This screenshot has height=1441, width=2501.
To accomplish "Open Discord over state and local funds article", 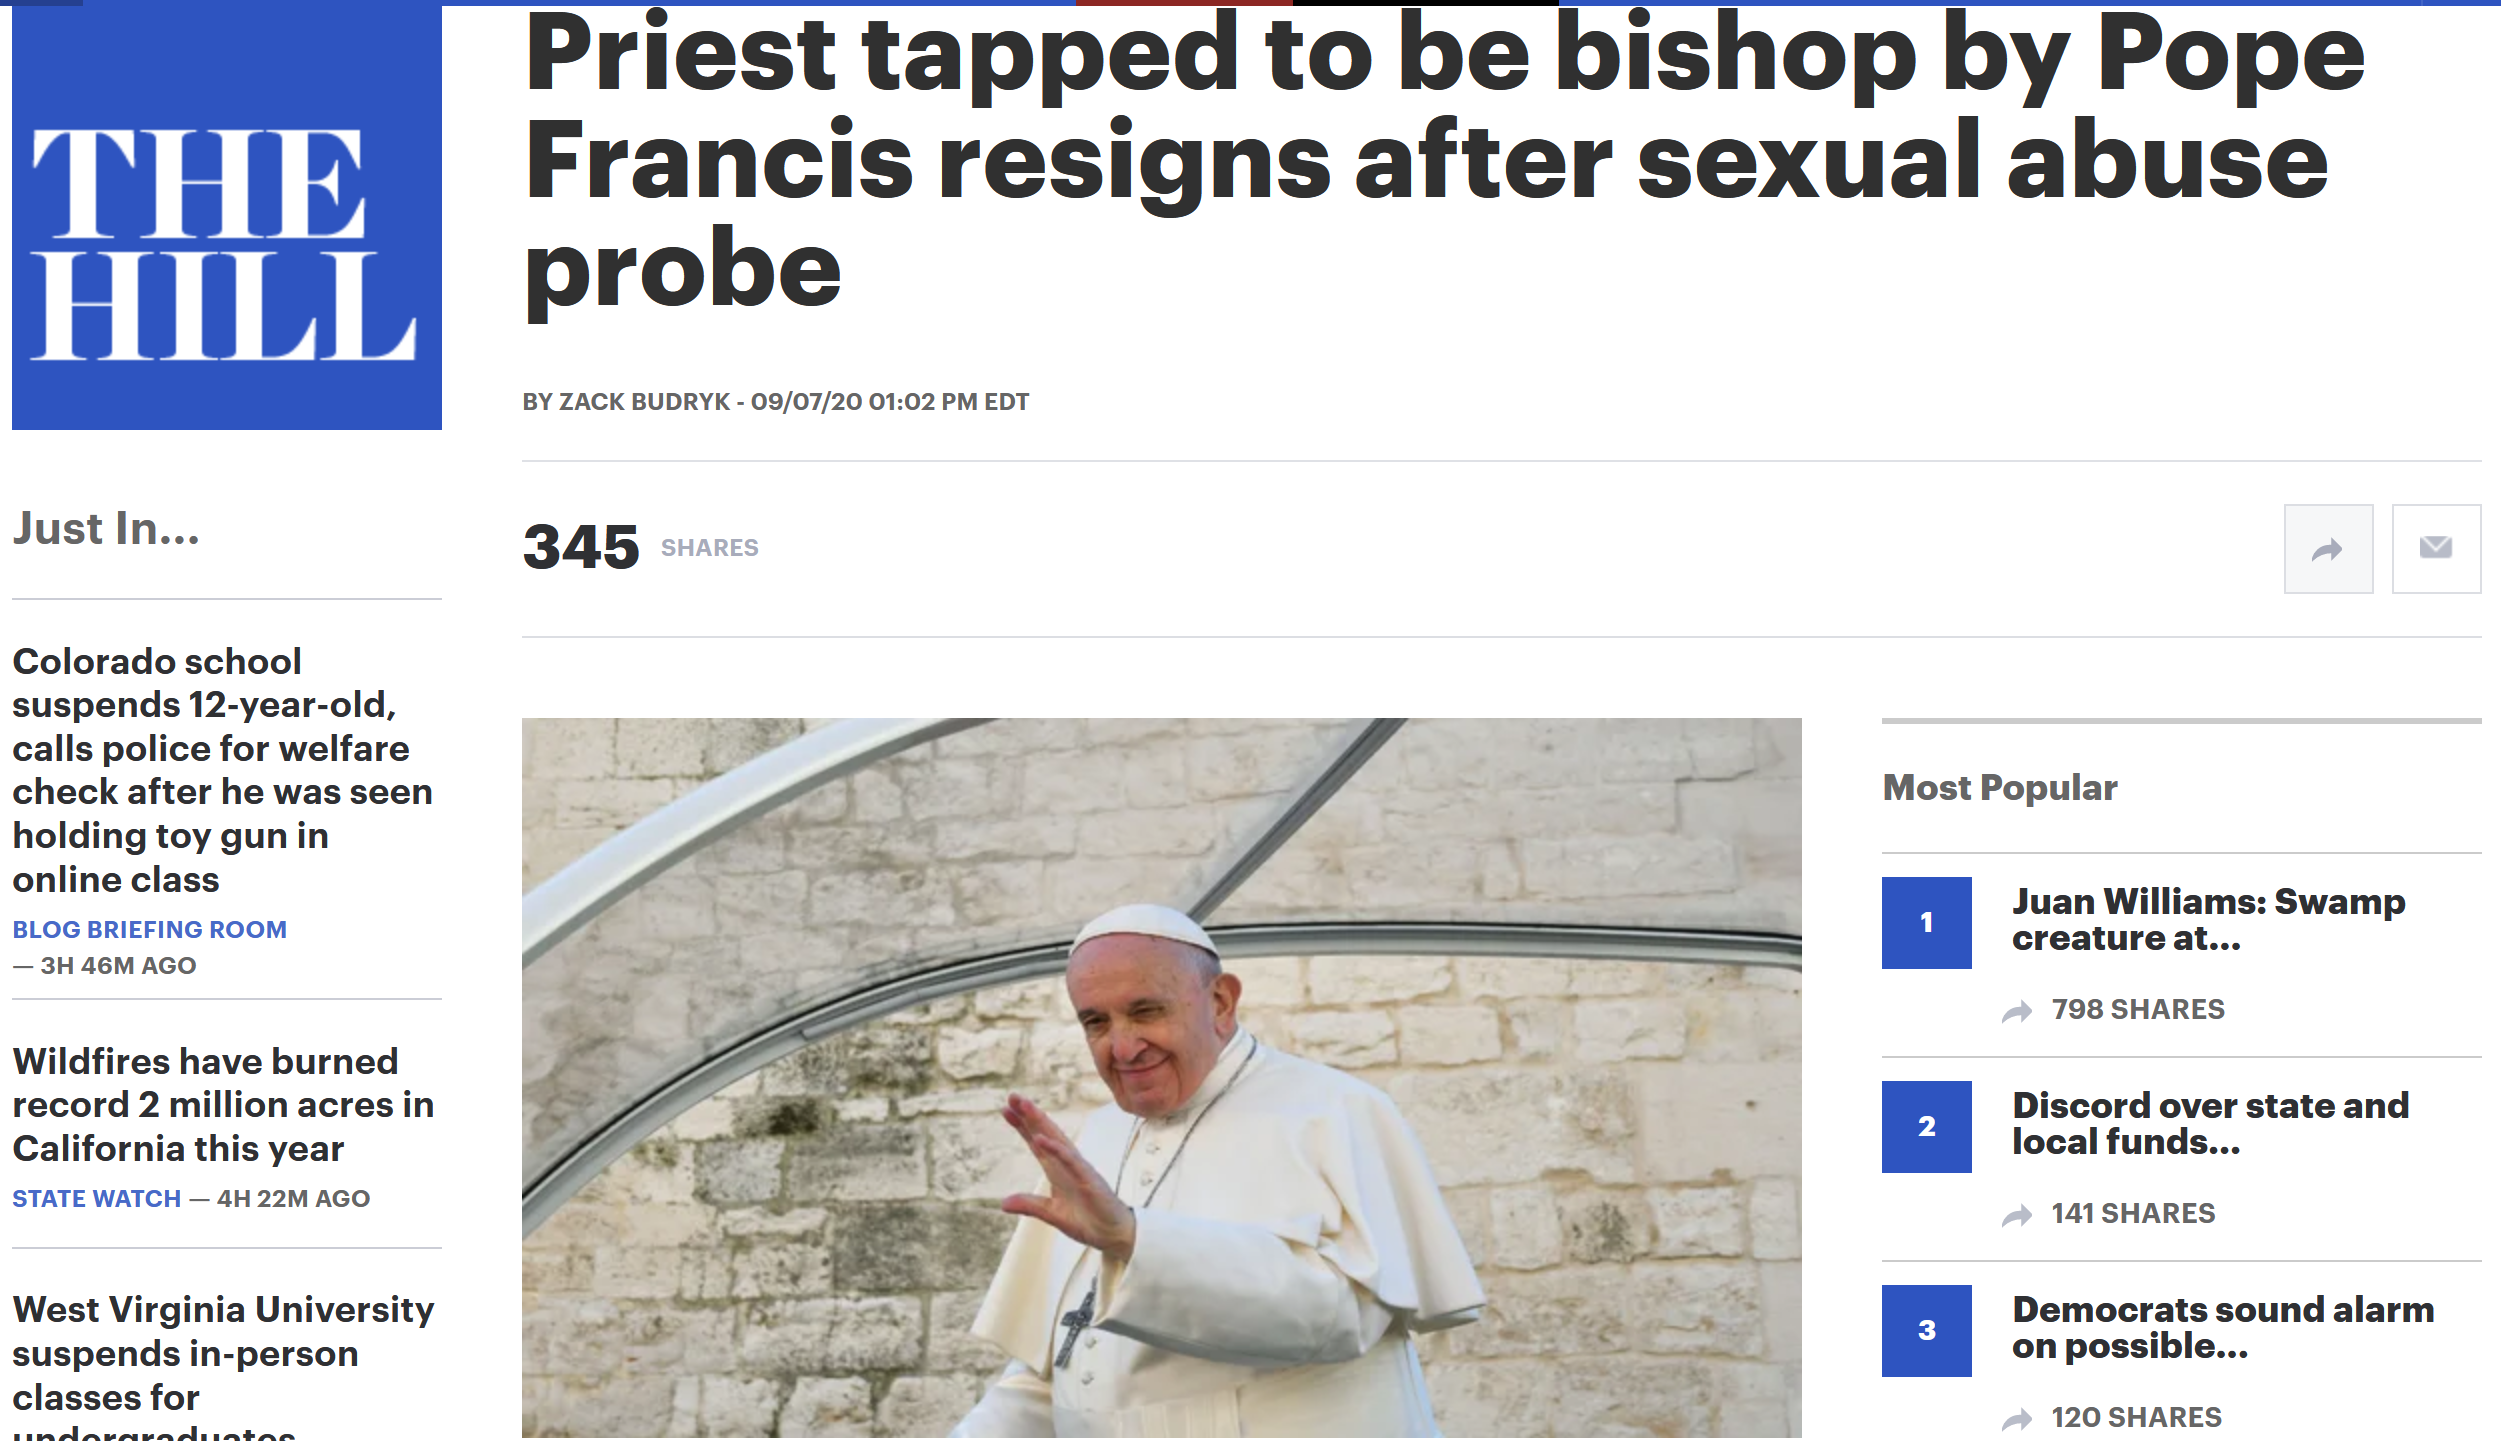I will click(2211, 1124).
